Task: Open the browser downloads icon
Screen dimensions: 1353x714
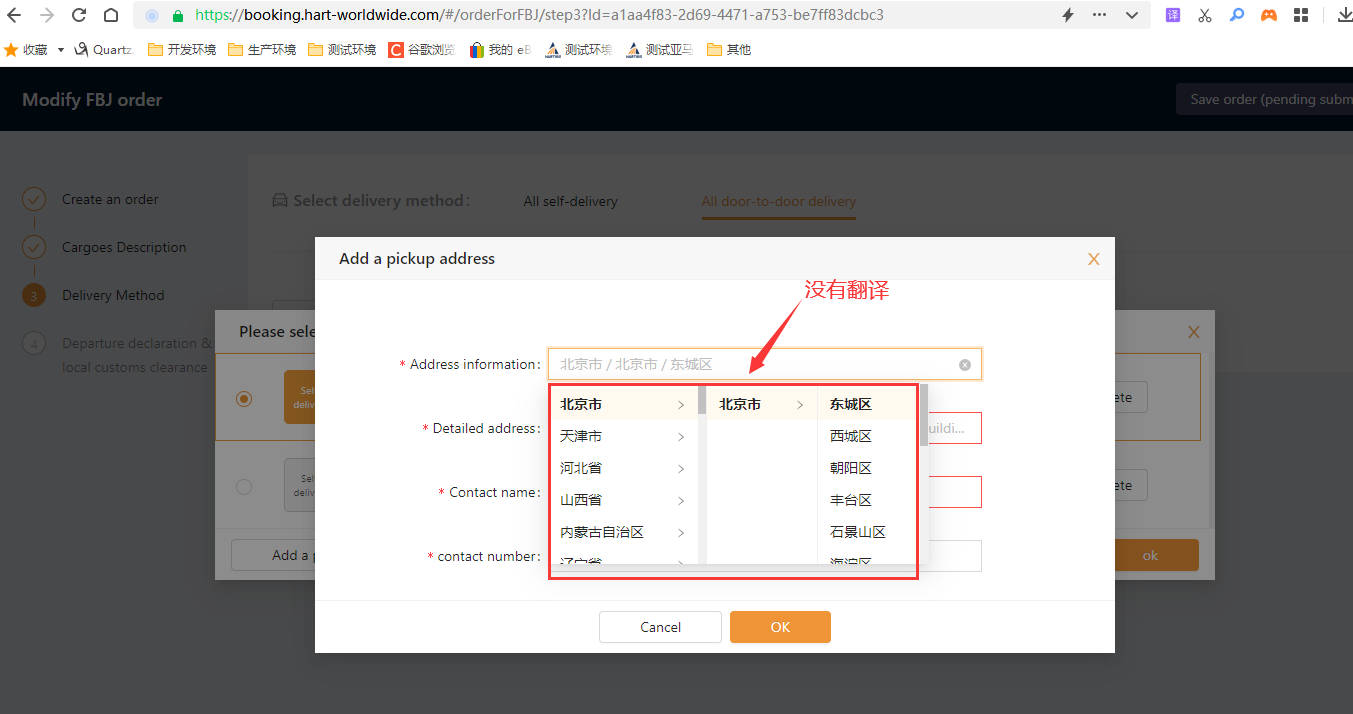Action: [x=1341, y=15]
